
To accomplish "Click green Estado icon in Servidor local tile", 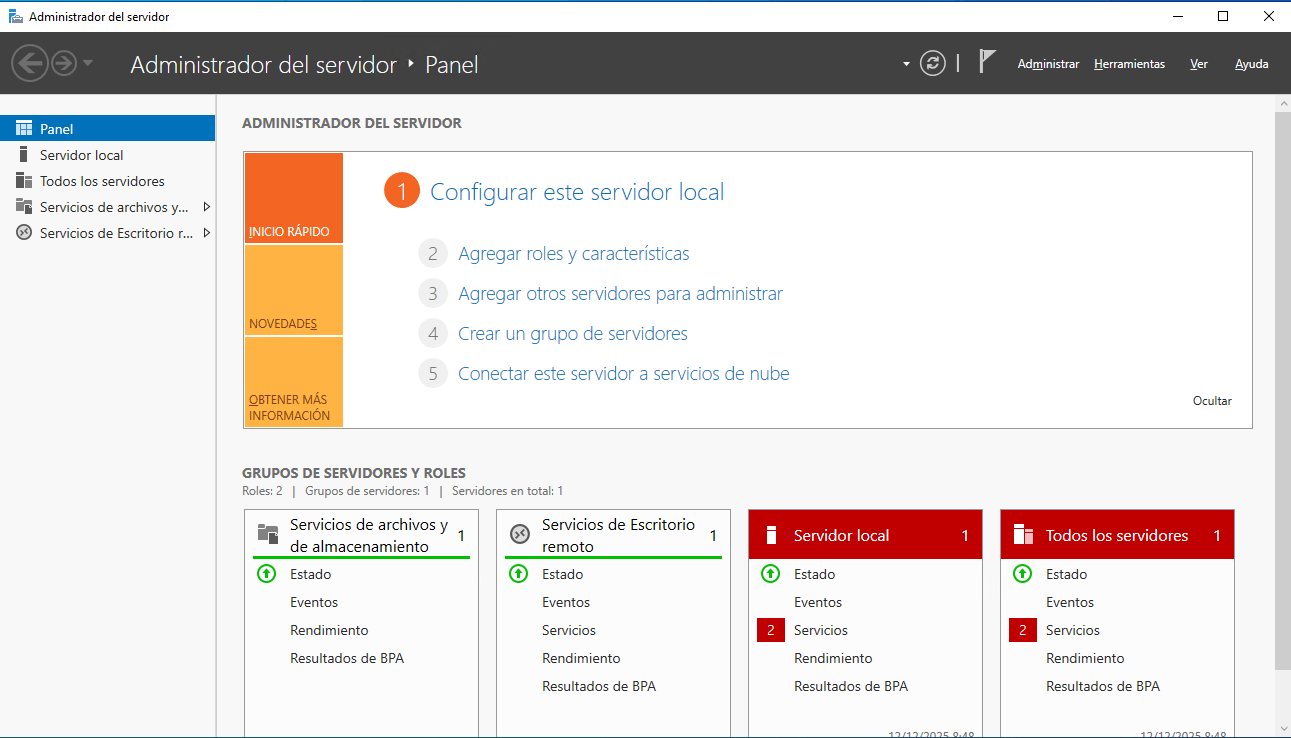I will pyautogui.click(x=770, y=574).
